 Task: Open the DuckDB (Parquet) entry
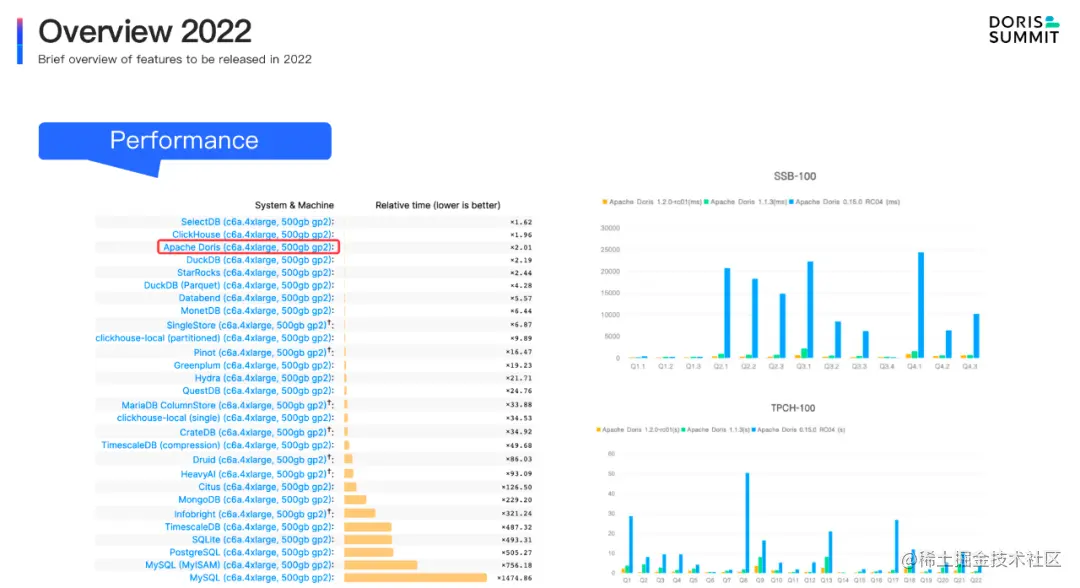coord(238,285)
